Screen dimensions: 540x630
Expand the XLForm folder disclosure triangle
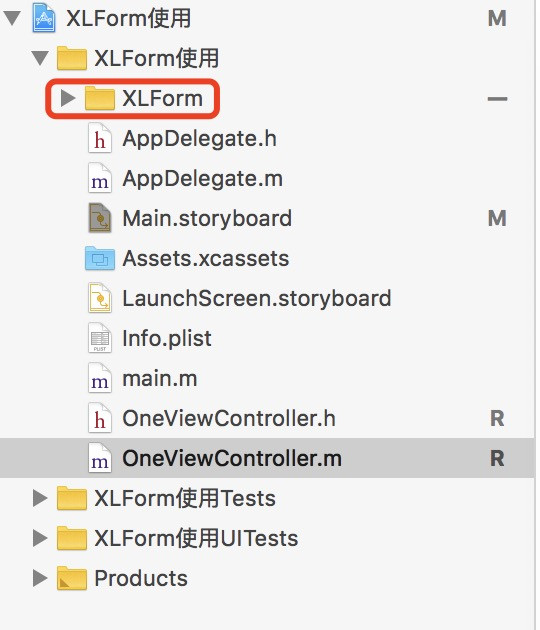tap(68, 98)
